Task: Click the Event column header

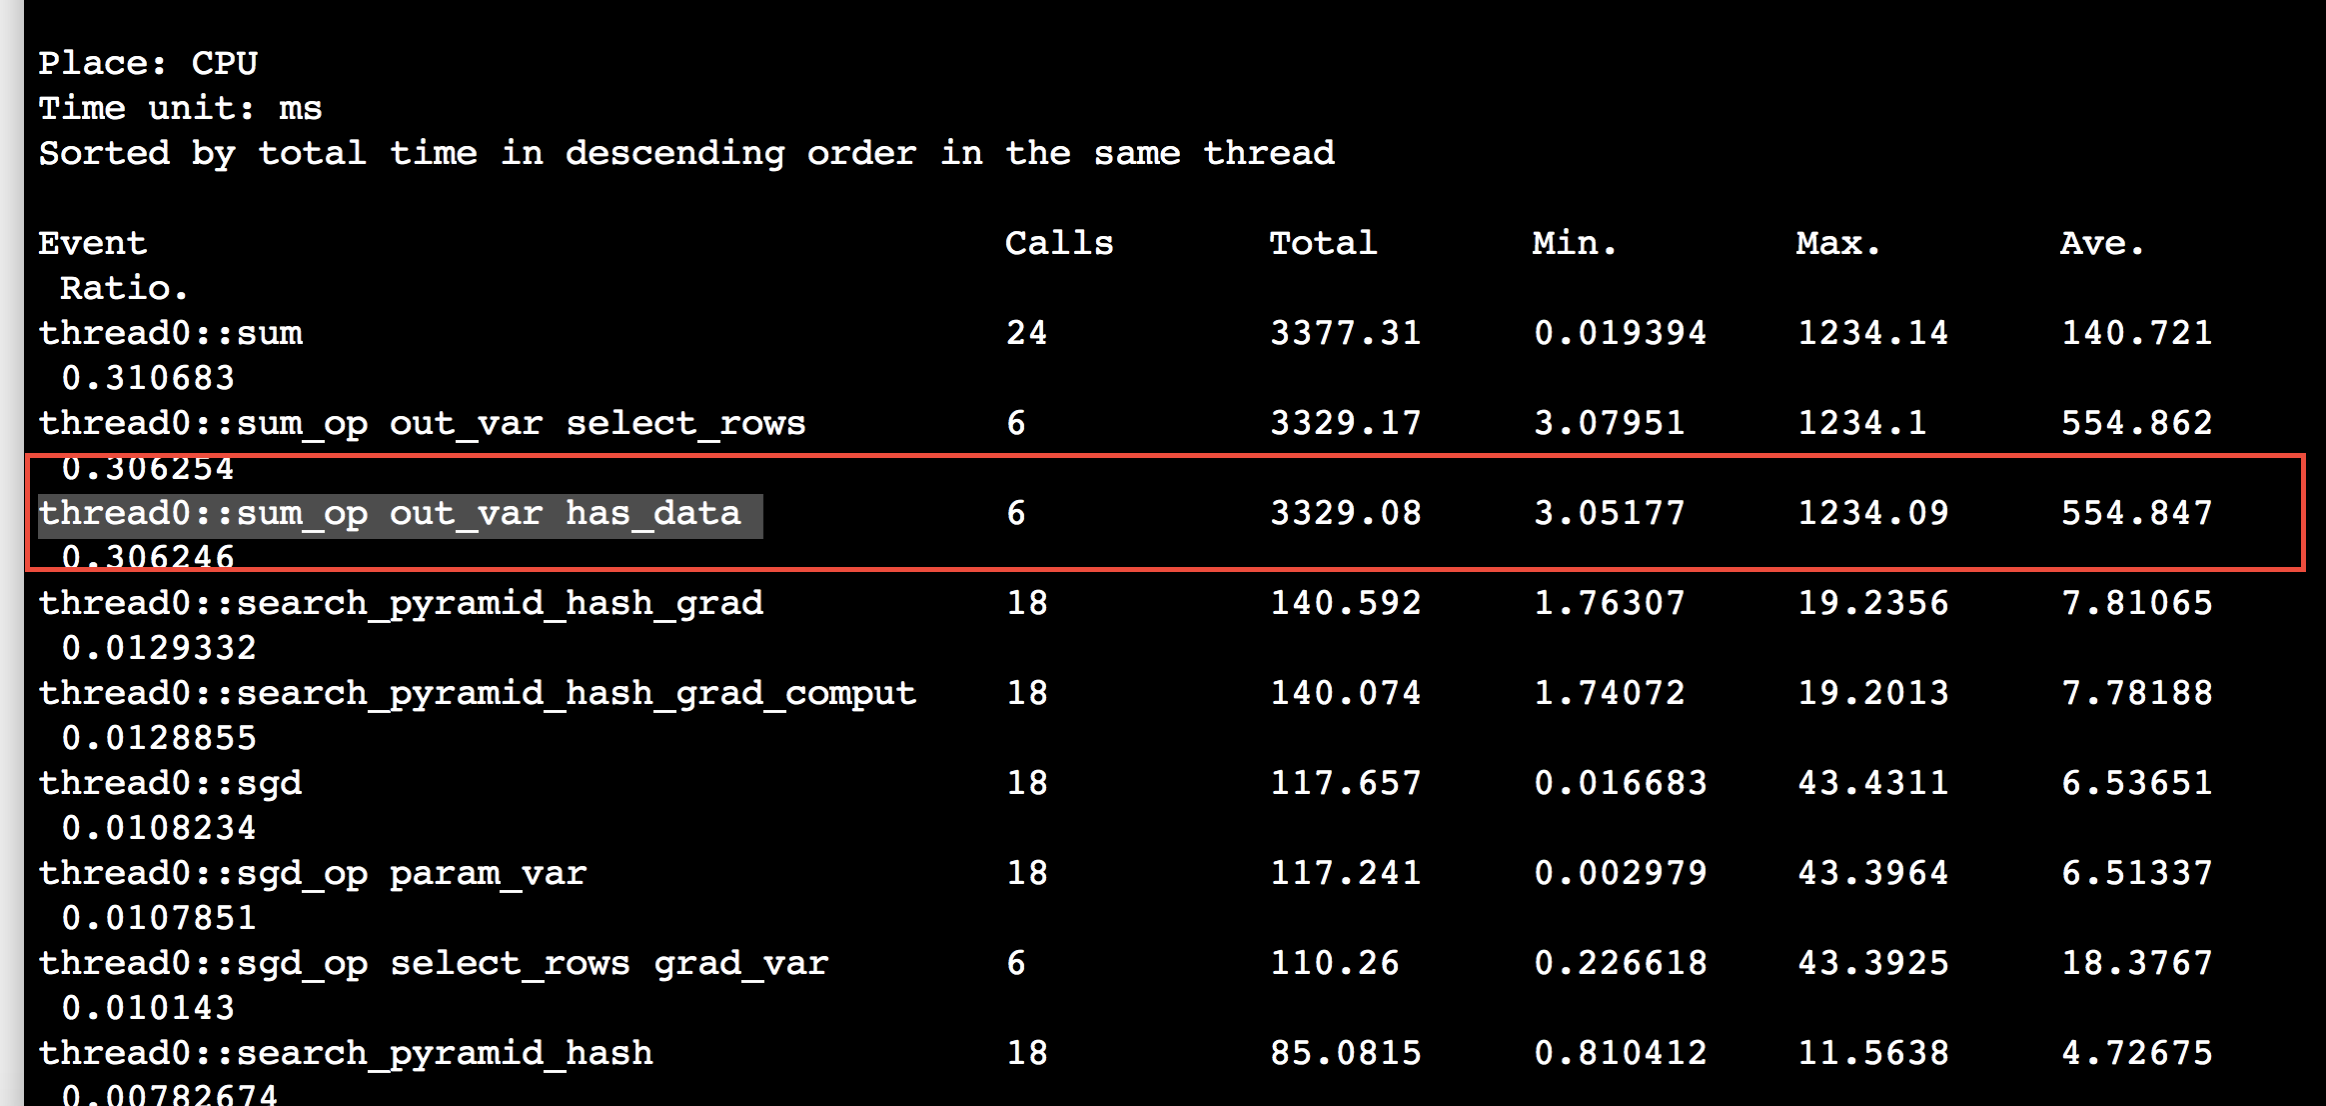Action: (x=92, y=243)
